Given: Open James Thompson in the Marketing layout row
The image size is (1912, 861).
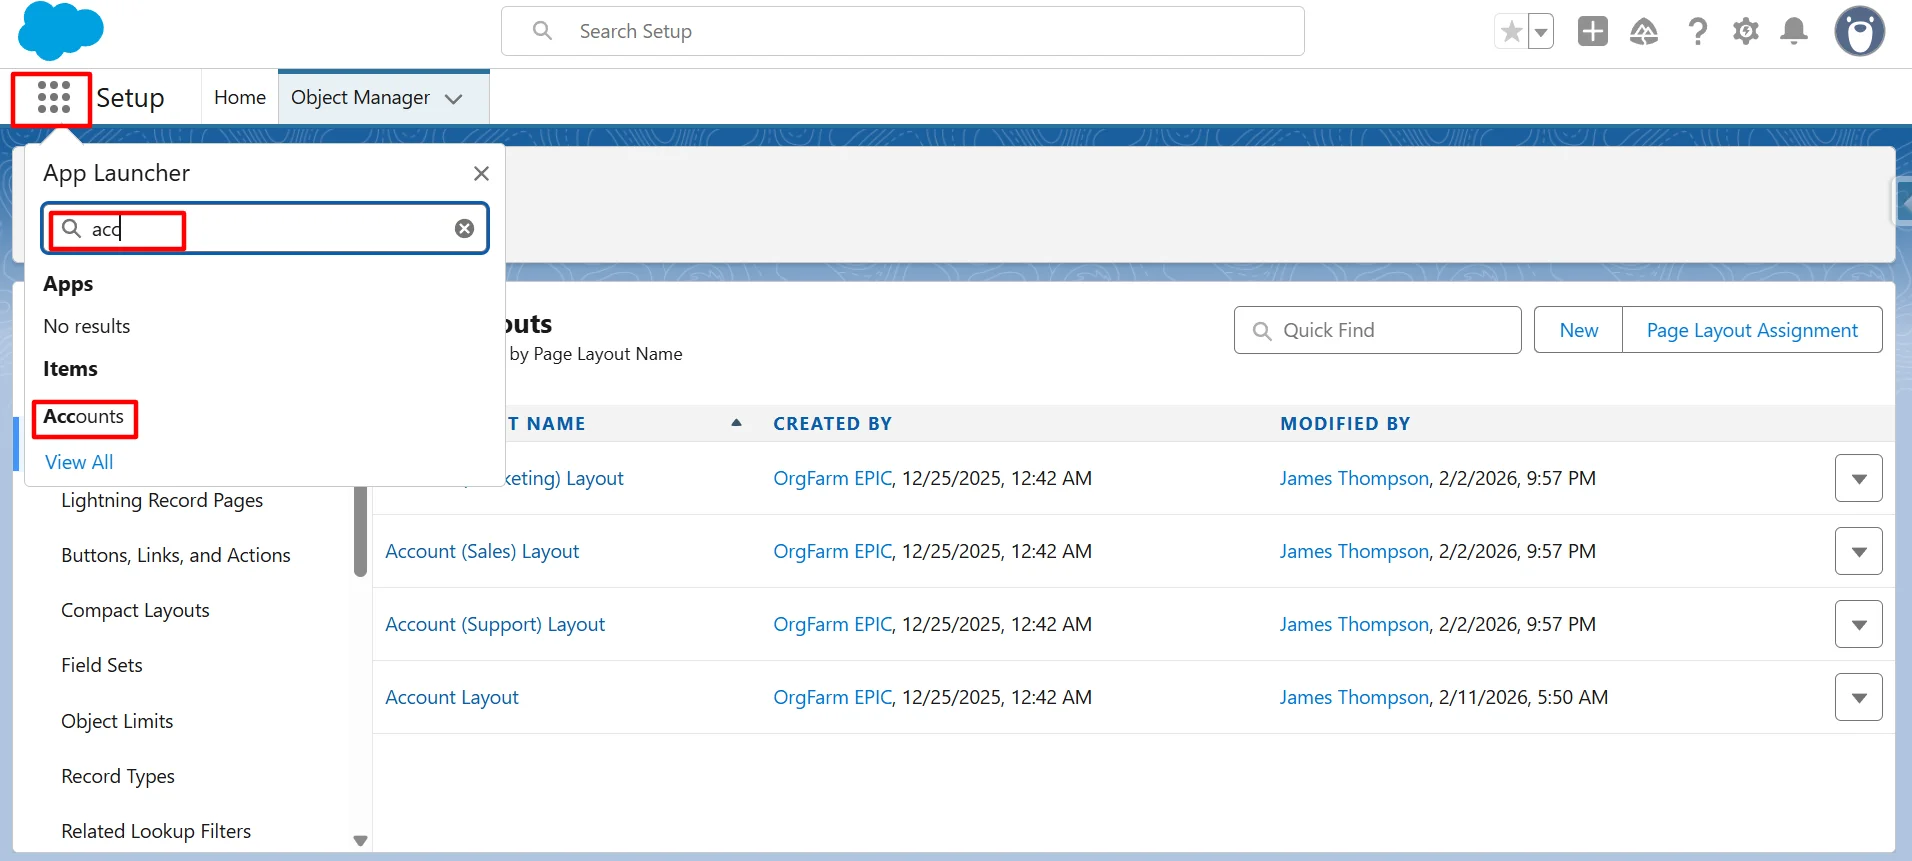Looking at the screenshot, I should pos(1354,478).
